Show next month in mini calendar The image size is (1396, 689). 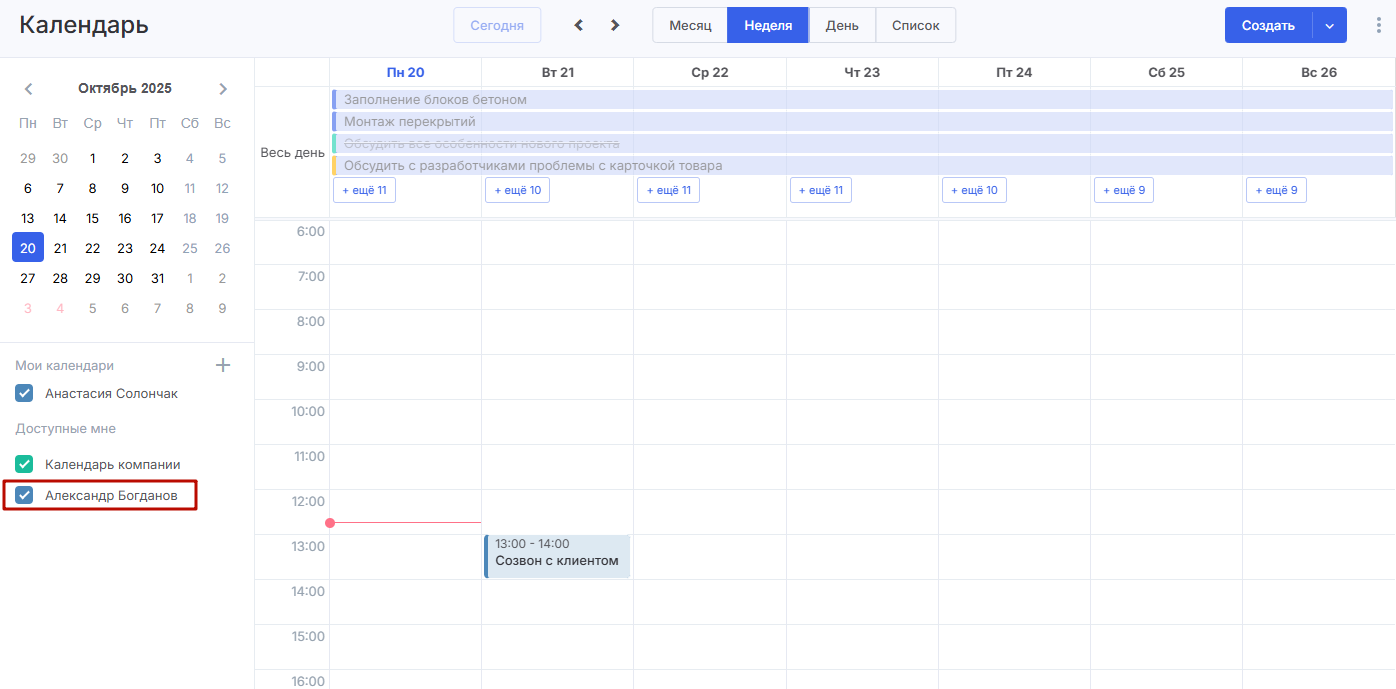(222, 89)
